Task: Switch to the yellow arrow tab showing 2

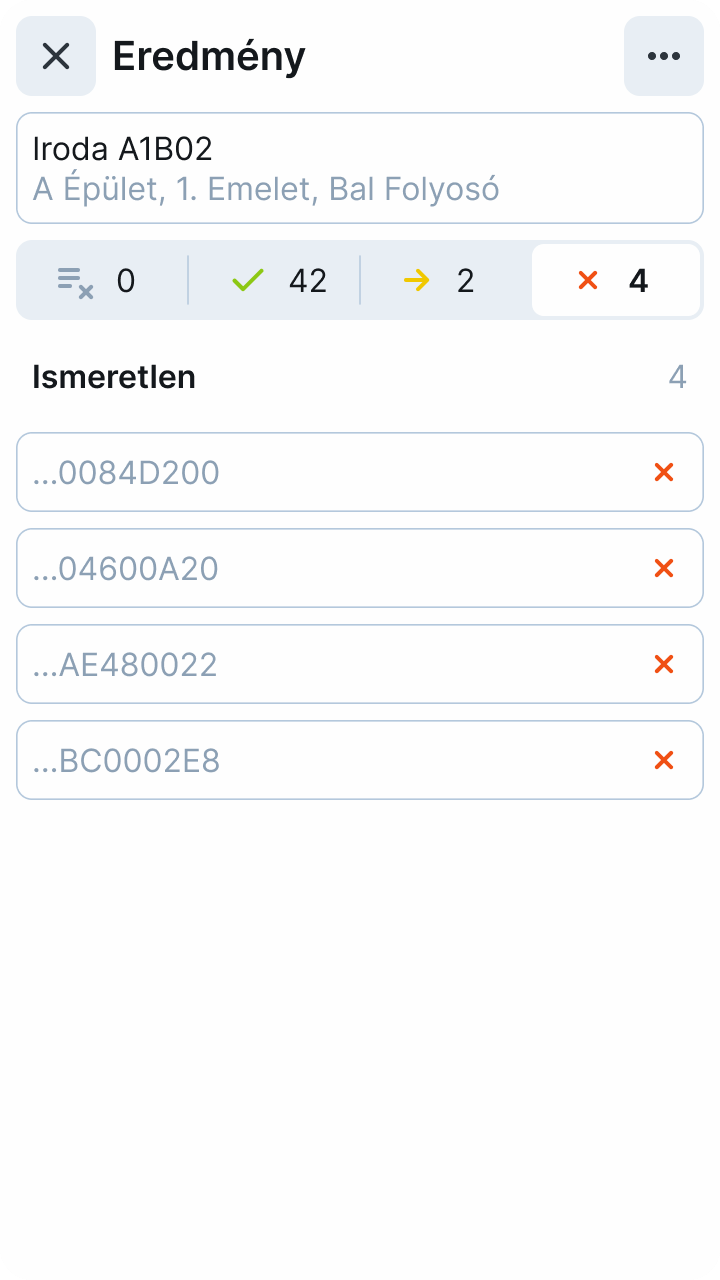Action: click(x=446, y=280)
